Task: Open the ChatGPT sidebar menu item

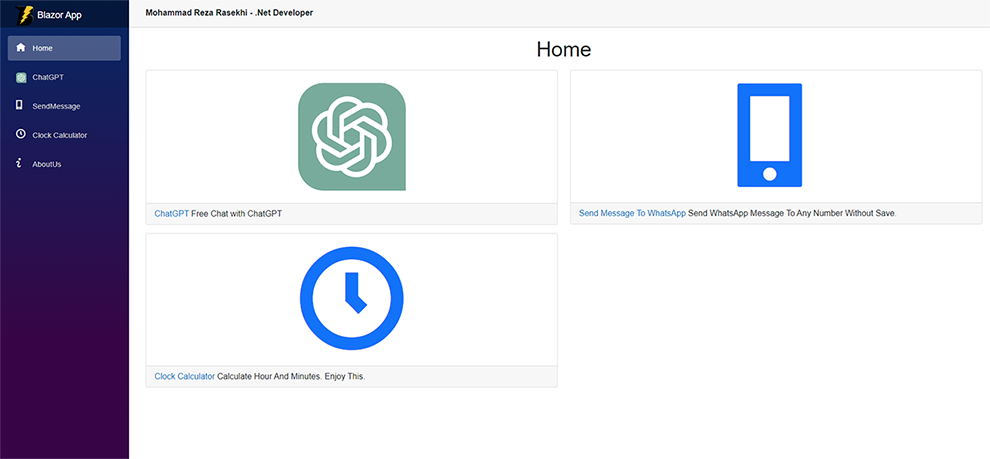Action: (x=64, y=77)
